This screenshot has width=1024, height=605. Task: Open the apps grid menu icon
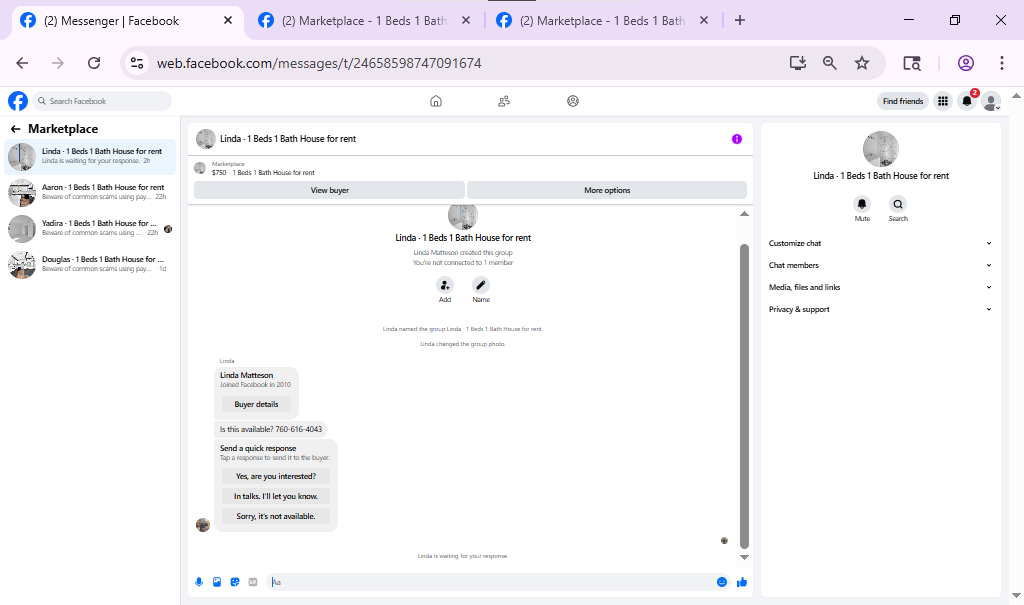pos(942,101)
